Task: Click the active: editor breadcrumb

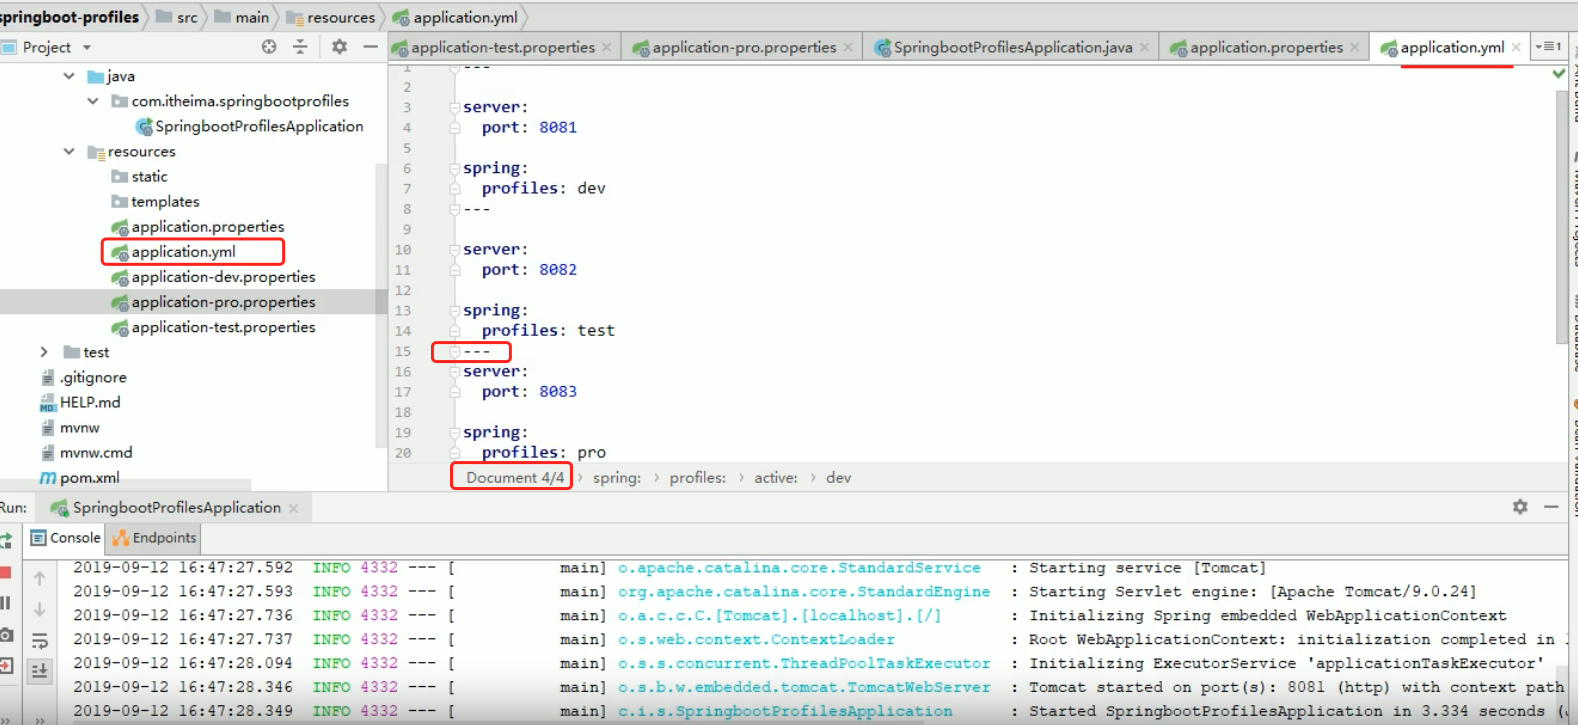Action: pos(776,478)
